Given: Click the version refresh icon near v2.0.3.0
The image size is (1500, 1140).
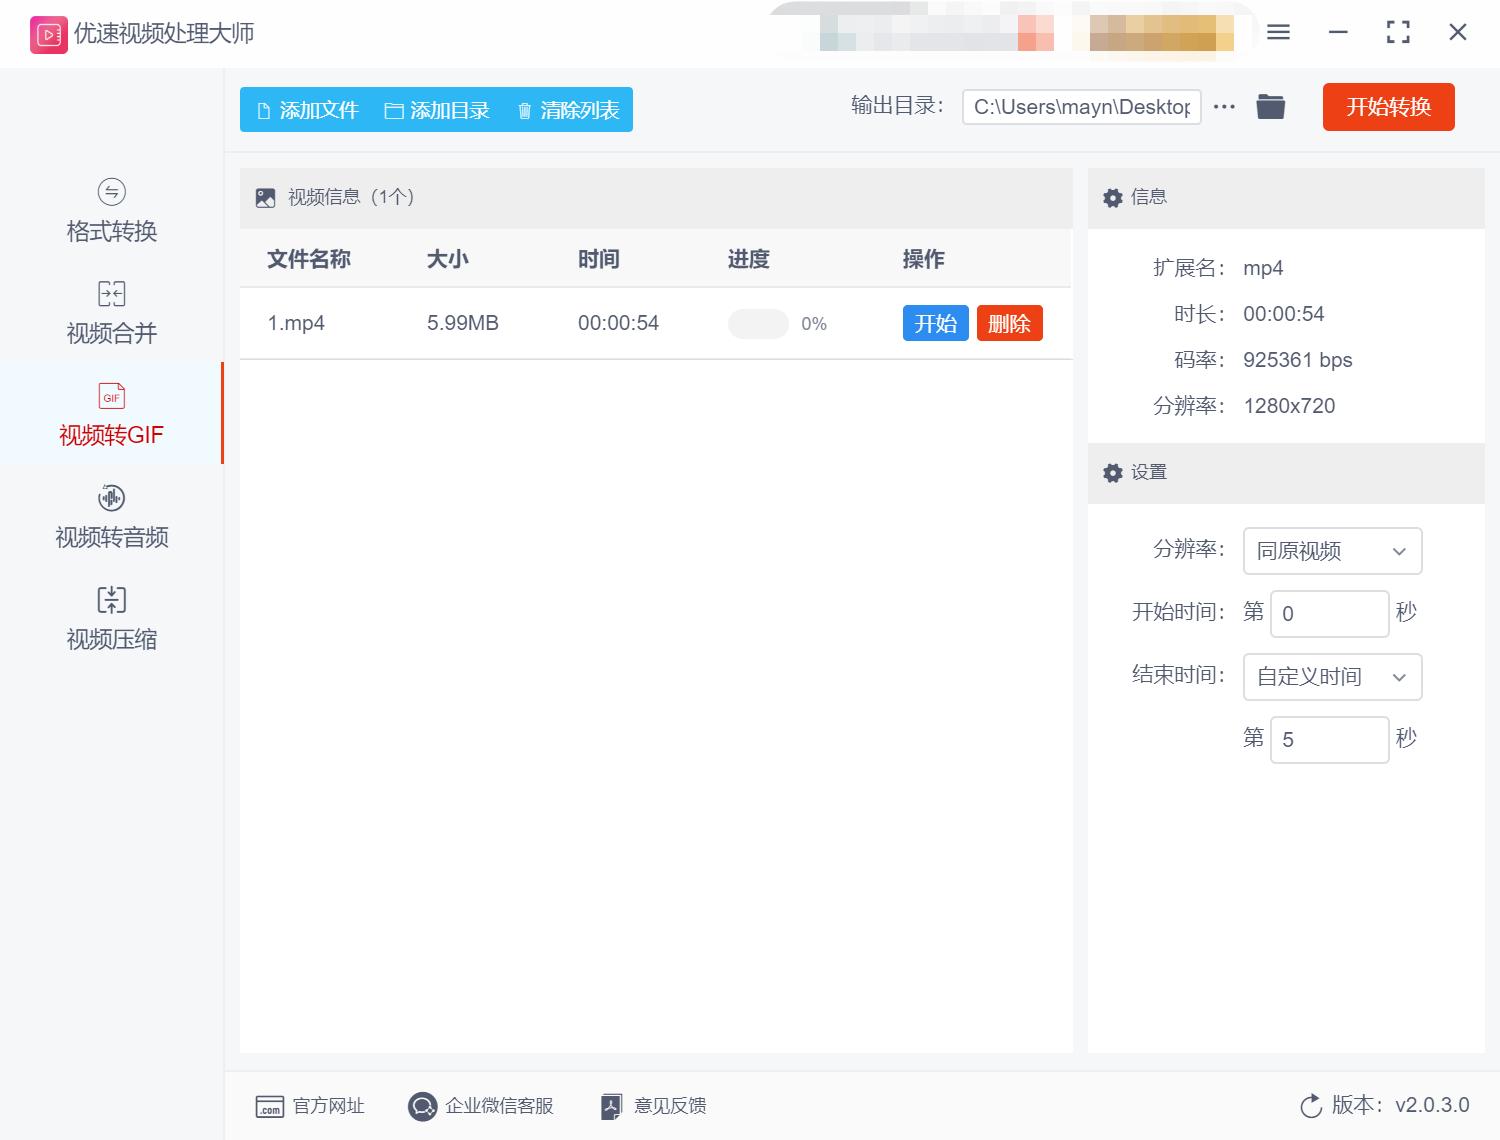Looking at the screenshot, I should [1310, 1106].
